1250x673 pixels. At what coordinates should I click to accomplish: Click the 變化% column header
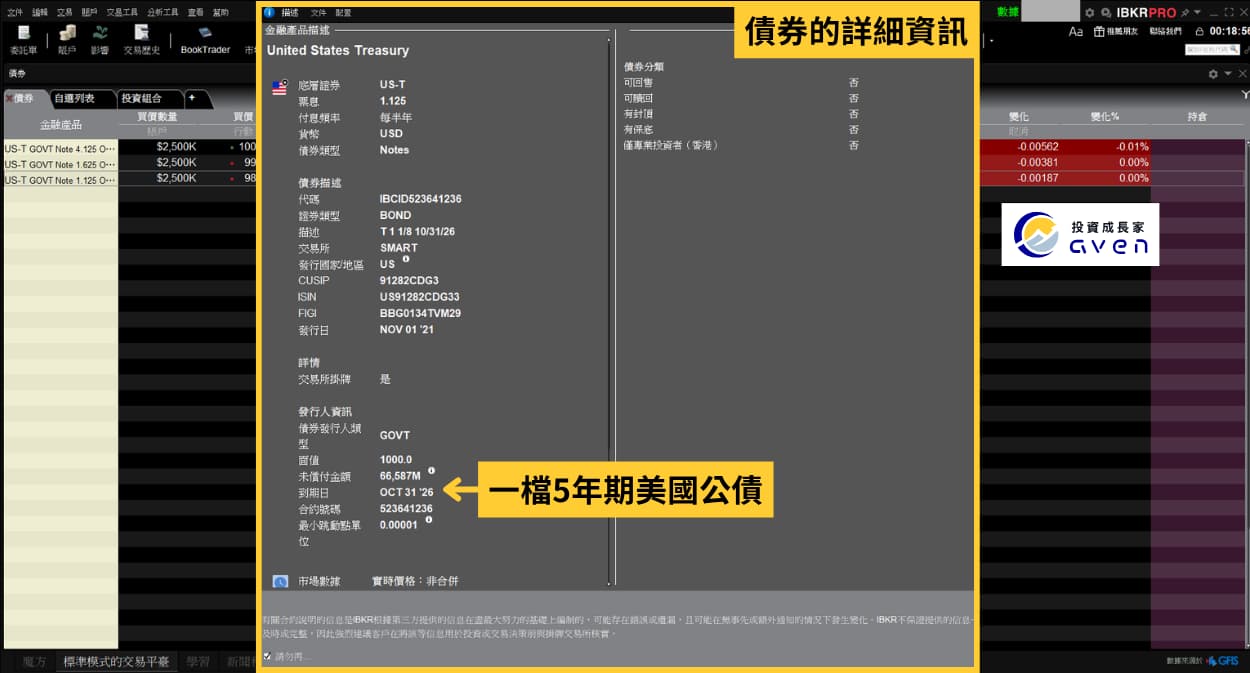point(1105,117)
